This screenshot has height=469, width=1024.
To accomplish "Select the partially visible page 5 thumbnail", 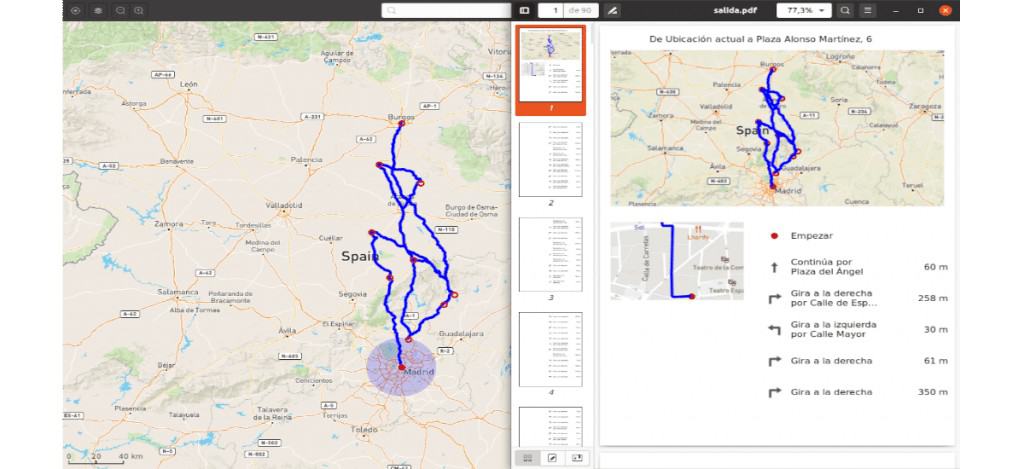I will (x=551, y=427).
